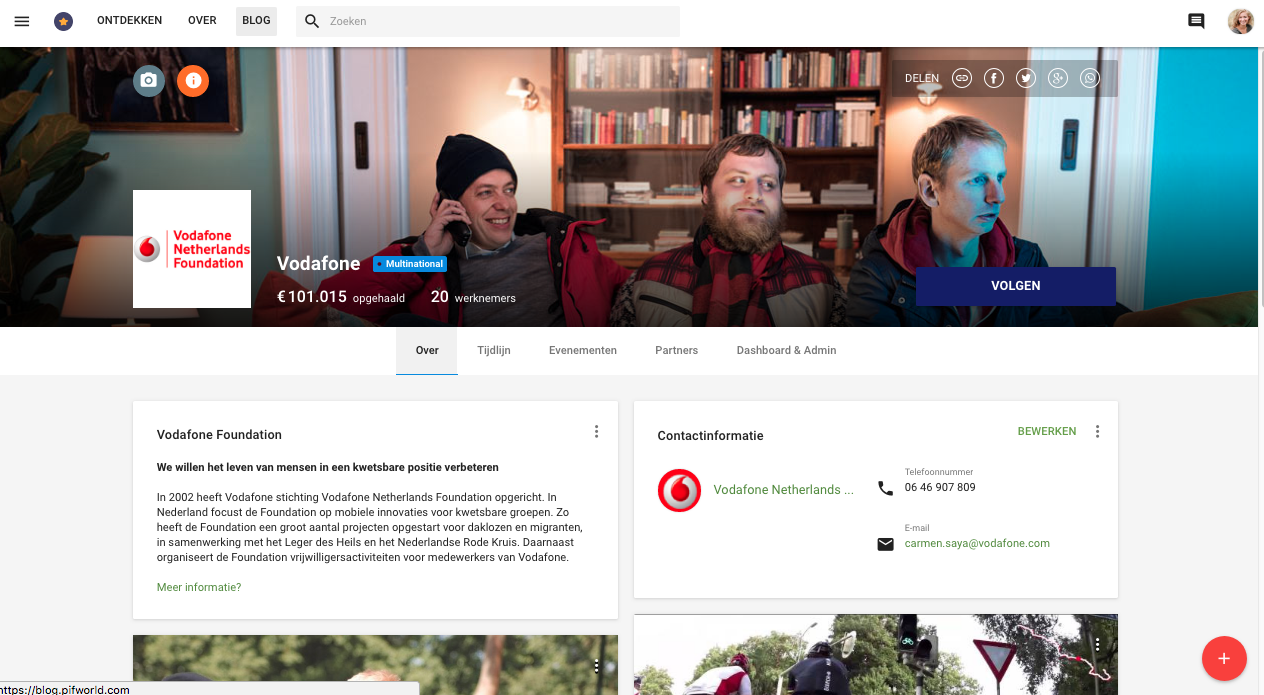This screenshot has height=695, width=1264.
Task: Click the email envelope icon
Action: tap(885, 544)
